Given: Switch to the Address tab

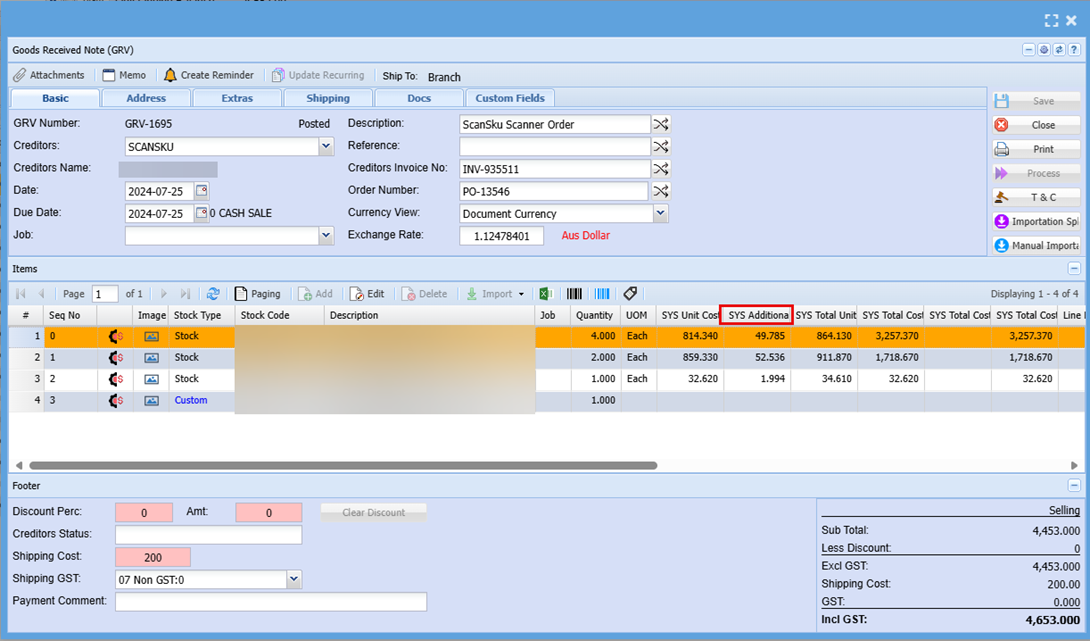Looking at the screenshot, I should point(146,98).
